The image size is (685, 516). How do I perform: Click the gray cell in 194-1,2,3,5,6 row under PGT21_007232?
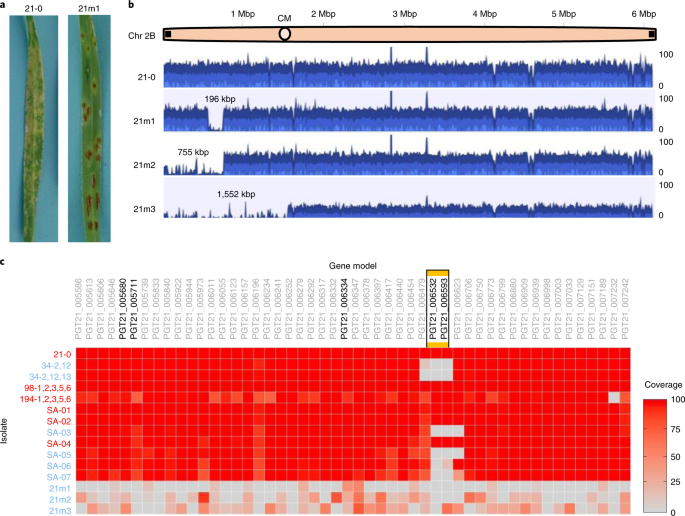click(614, 398)
